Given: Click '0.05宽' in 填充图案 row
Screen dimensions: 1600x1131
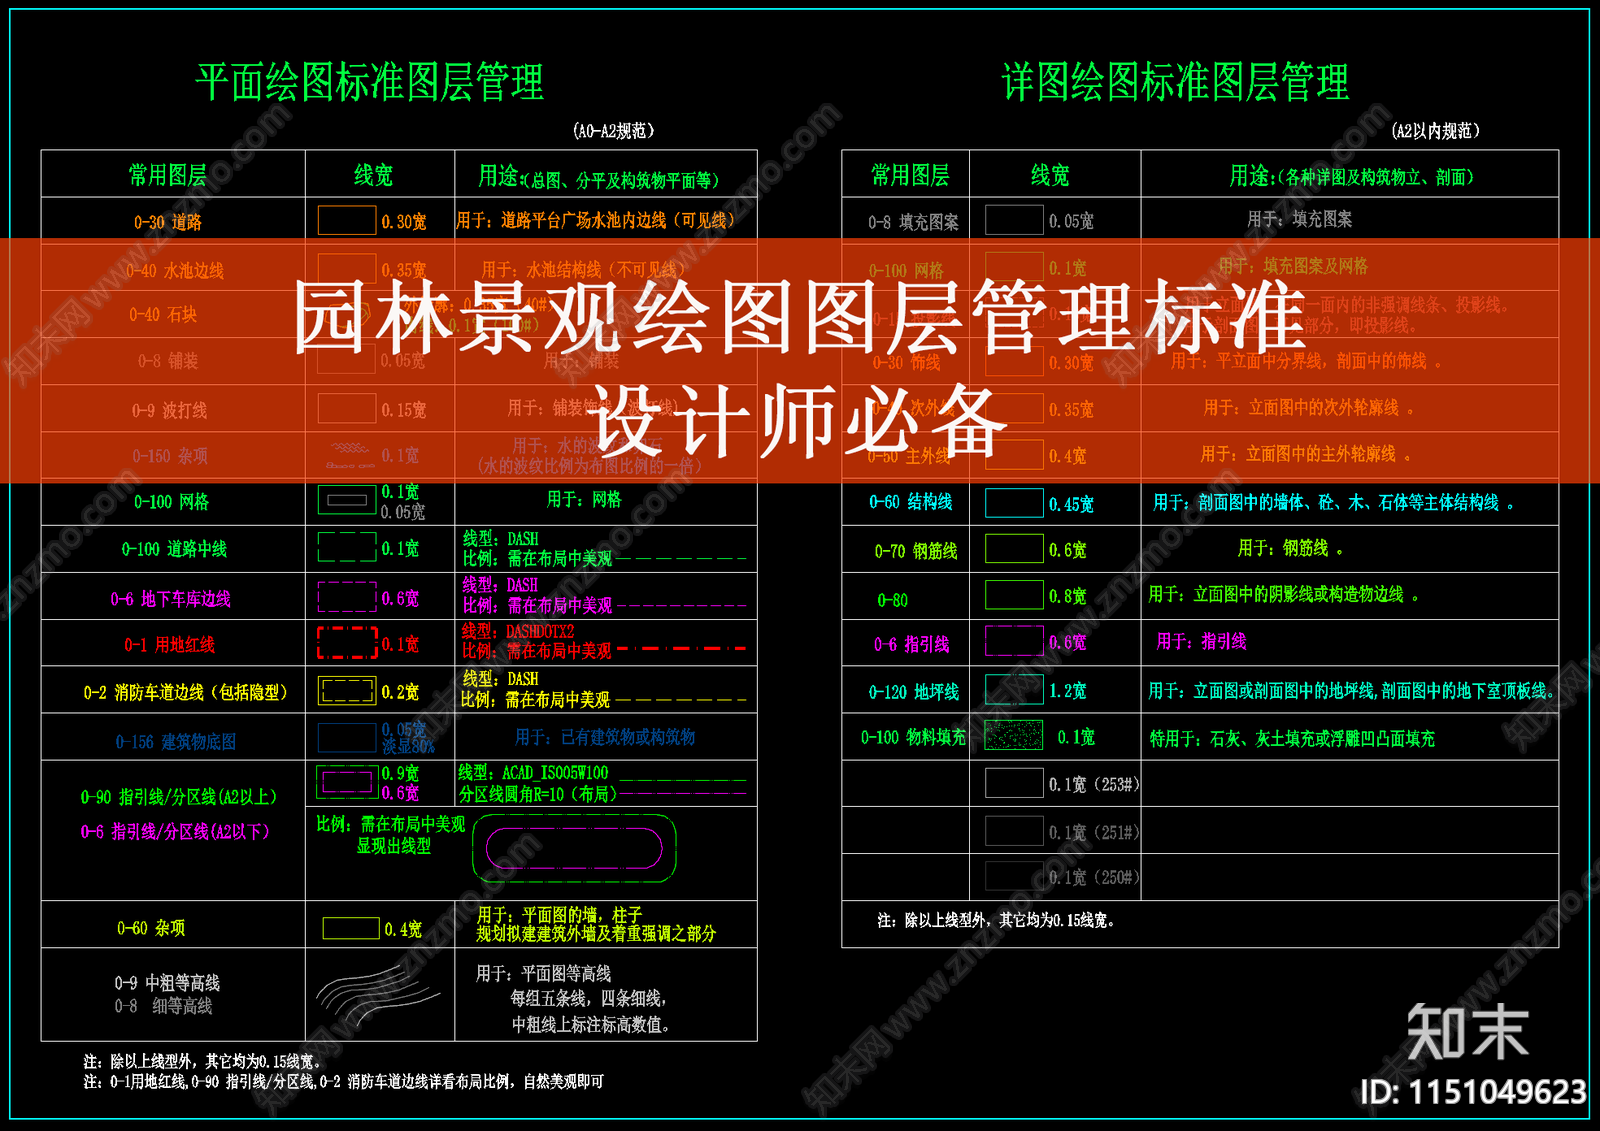Looking at the screenshot, I should point(1071,221).
